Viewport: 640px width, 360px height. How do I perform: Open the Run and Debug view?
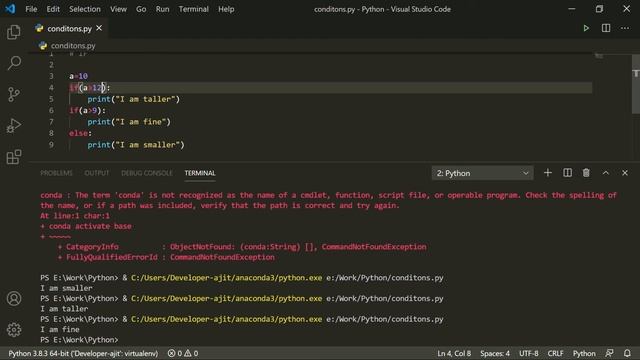pyautogui.click(x=13, y=126)
